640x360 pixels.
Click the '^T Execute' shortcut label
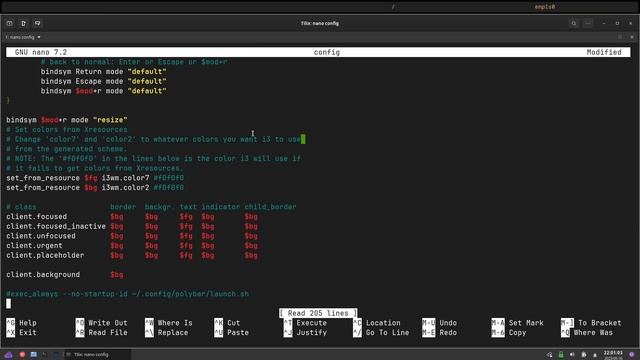pyautogui.click(x=305, y=323)
